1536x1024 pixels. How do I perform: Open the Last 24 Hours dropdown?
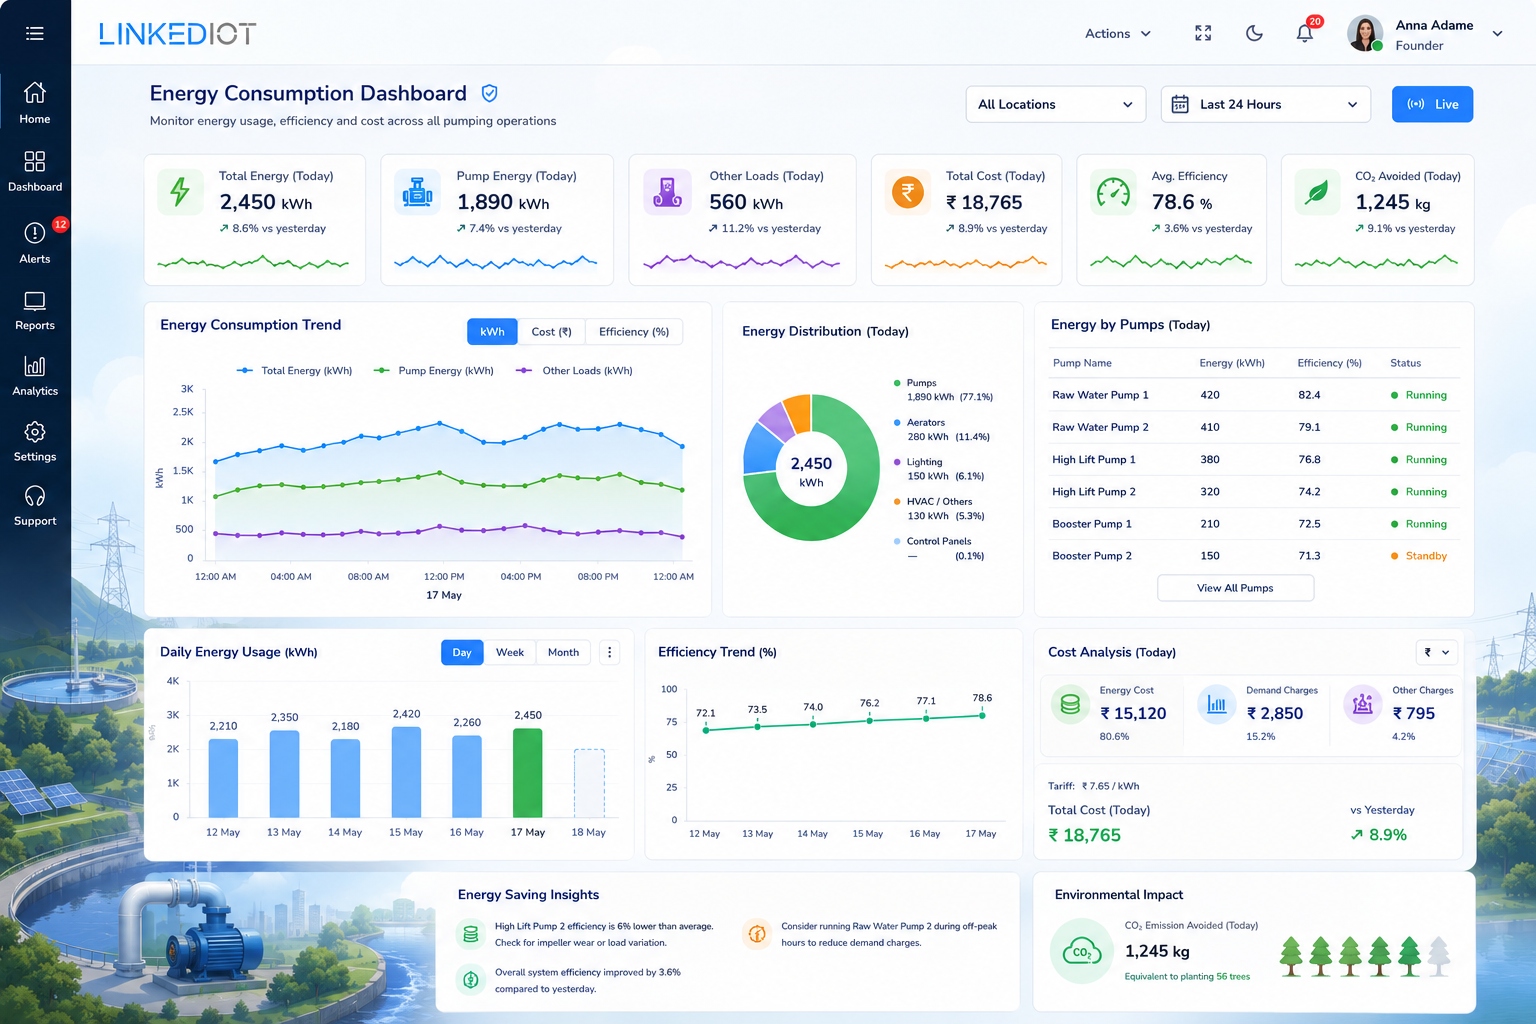1265,104
